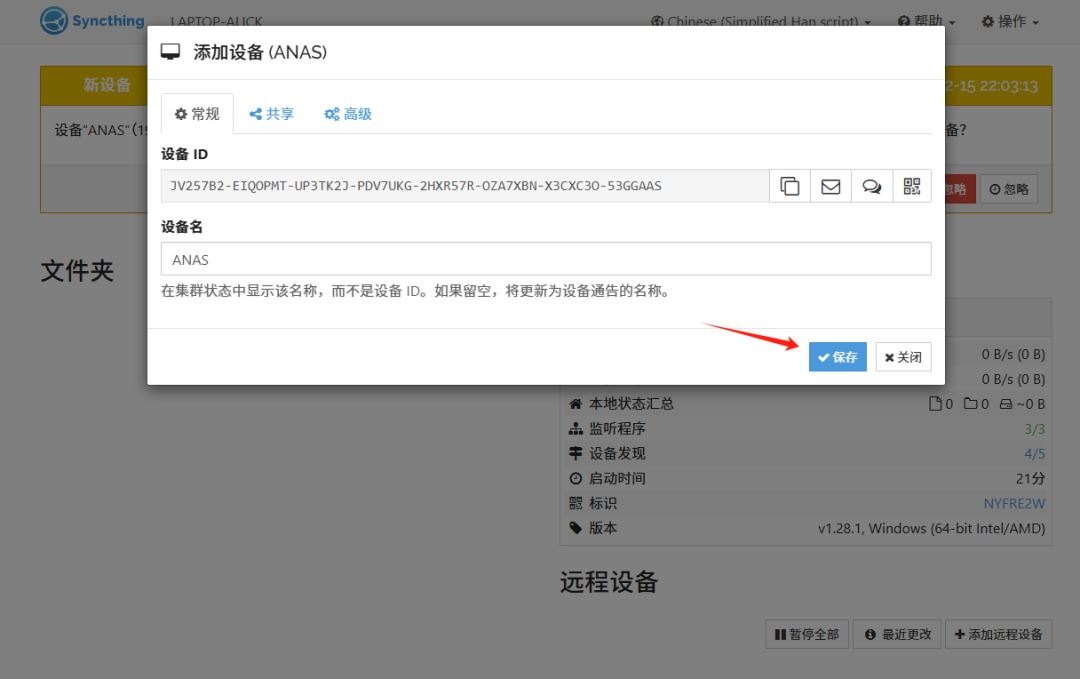Open 最近更改 list
This screenshot has width=1080, height=679.
[898, 634]
